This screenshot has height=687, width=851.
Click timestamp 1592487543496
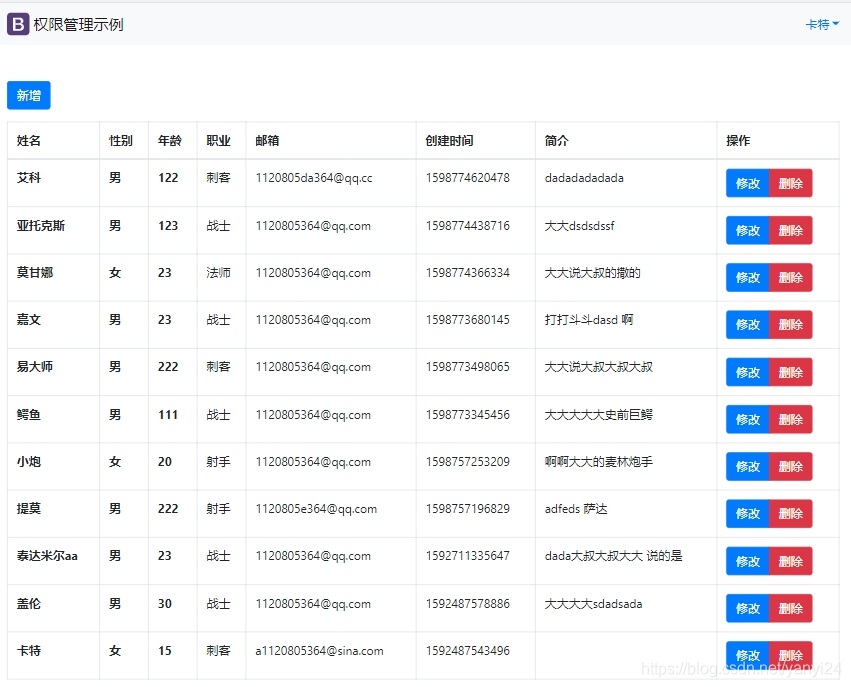coord(467,650)
